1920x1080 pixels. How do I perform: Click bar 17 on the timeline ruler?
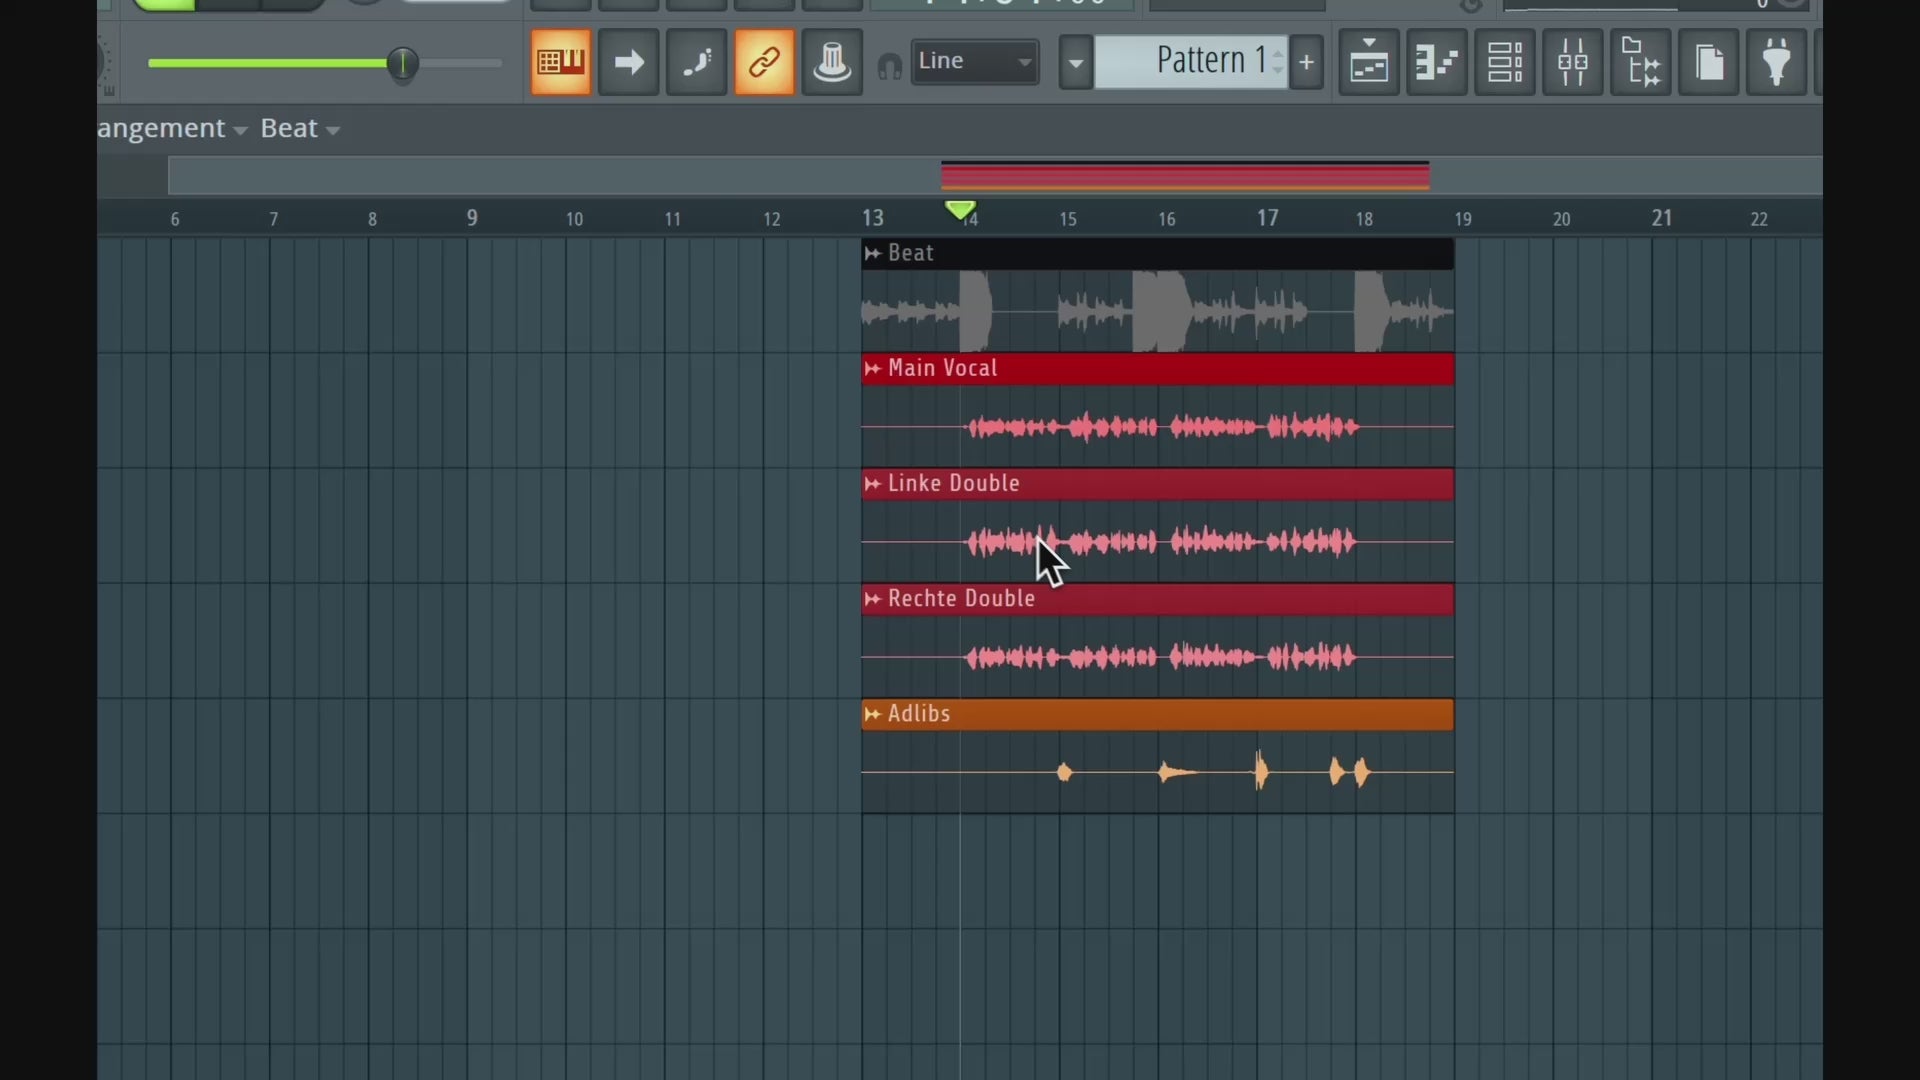pos(1267,218)
